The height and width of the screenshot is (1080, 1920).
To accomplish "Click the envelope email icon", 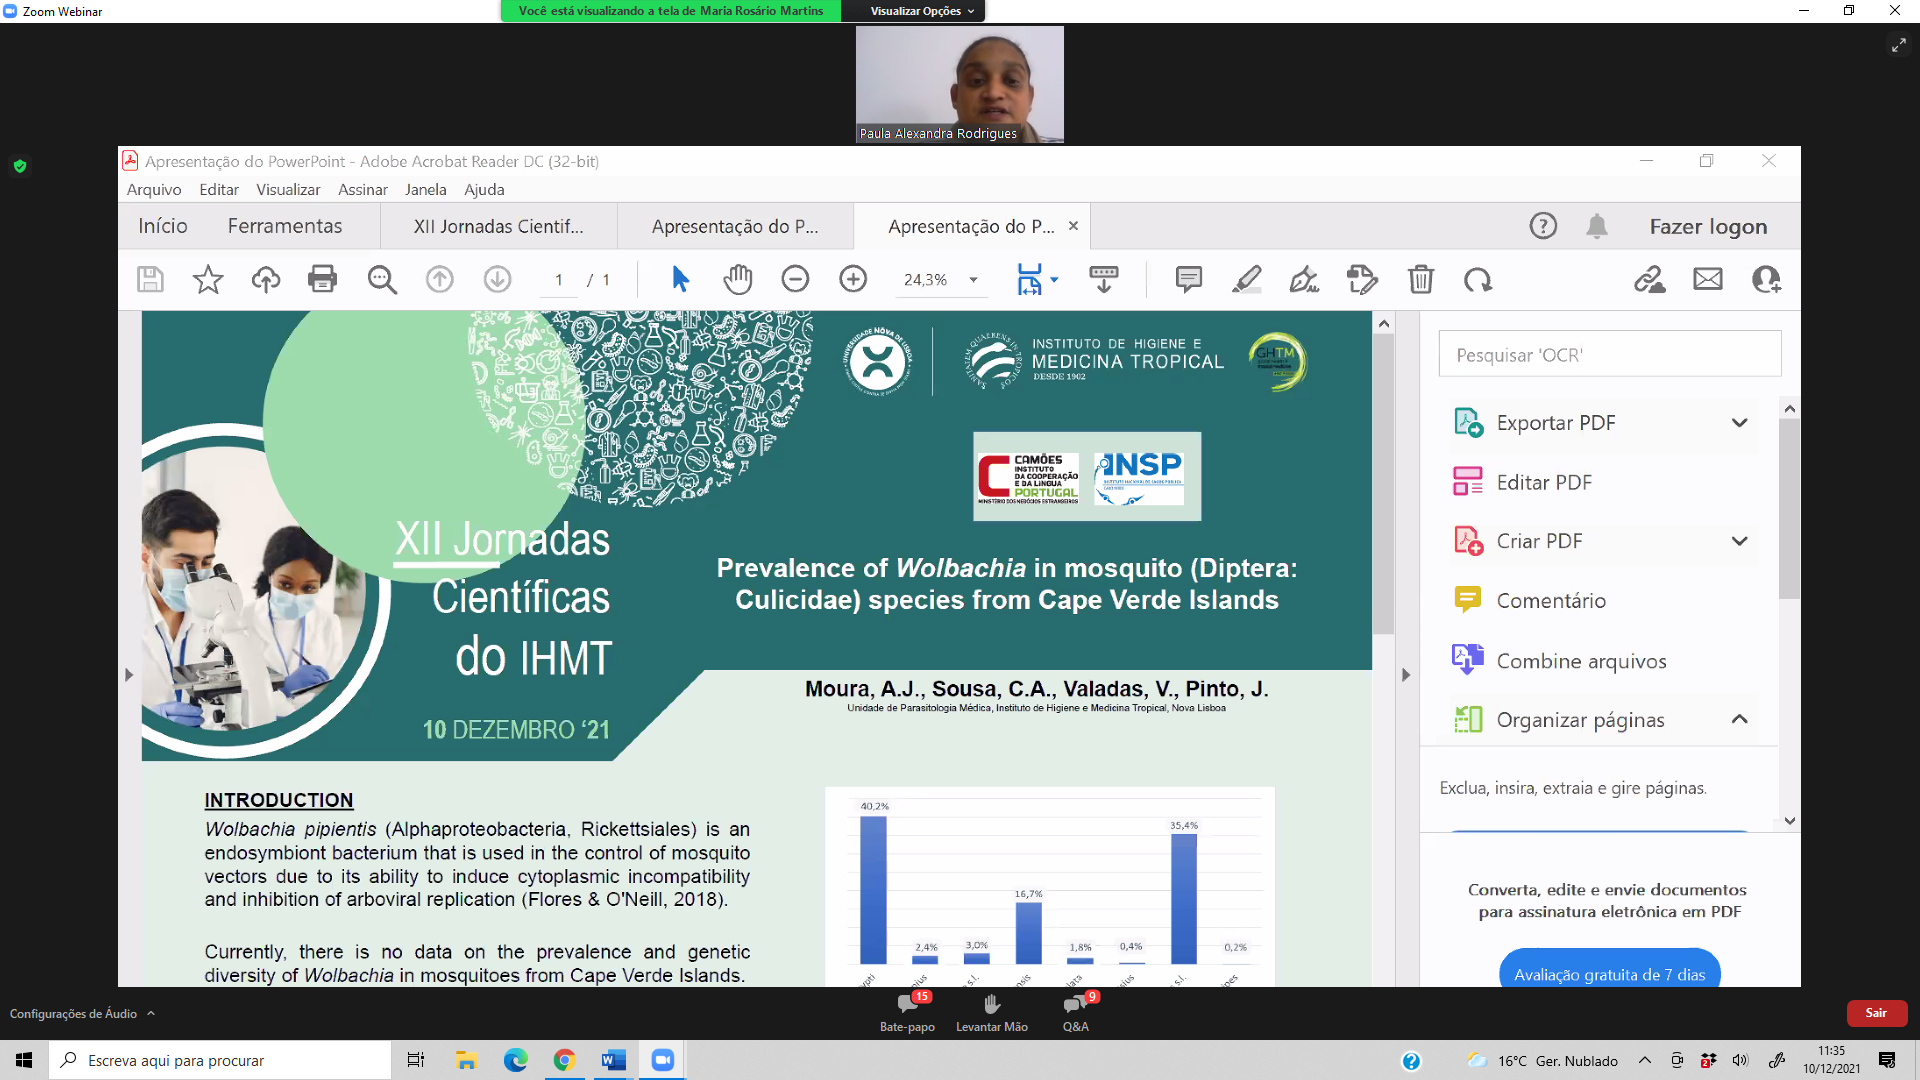I will click(x=1707, y=279).
